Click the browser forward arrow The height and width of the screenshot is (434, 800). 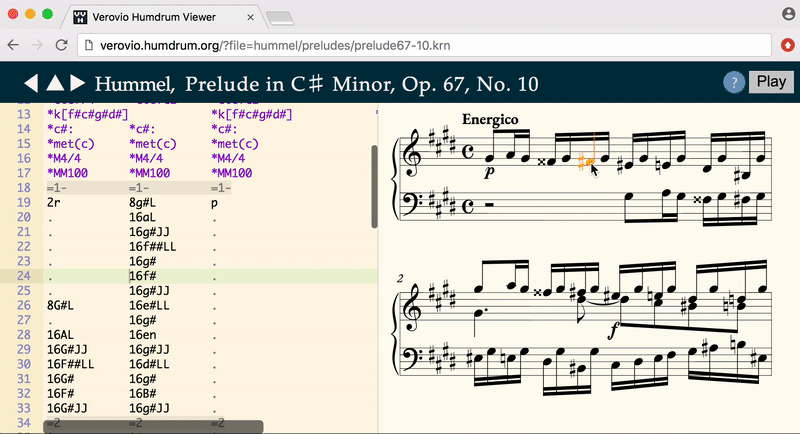[37, 45]
